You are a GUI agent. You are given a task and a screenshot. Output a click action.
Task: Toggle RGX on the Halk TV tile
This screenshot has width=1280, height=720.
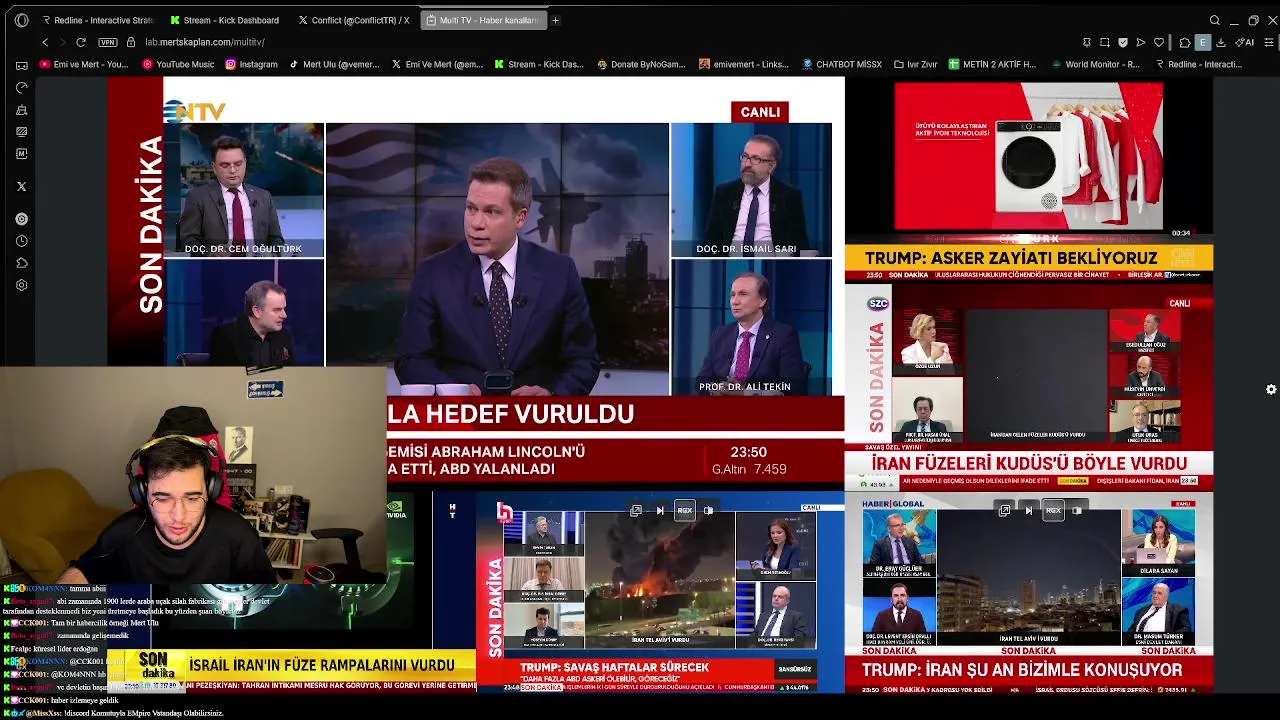(685, 510)
